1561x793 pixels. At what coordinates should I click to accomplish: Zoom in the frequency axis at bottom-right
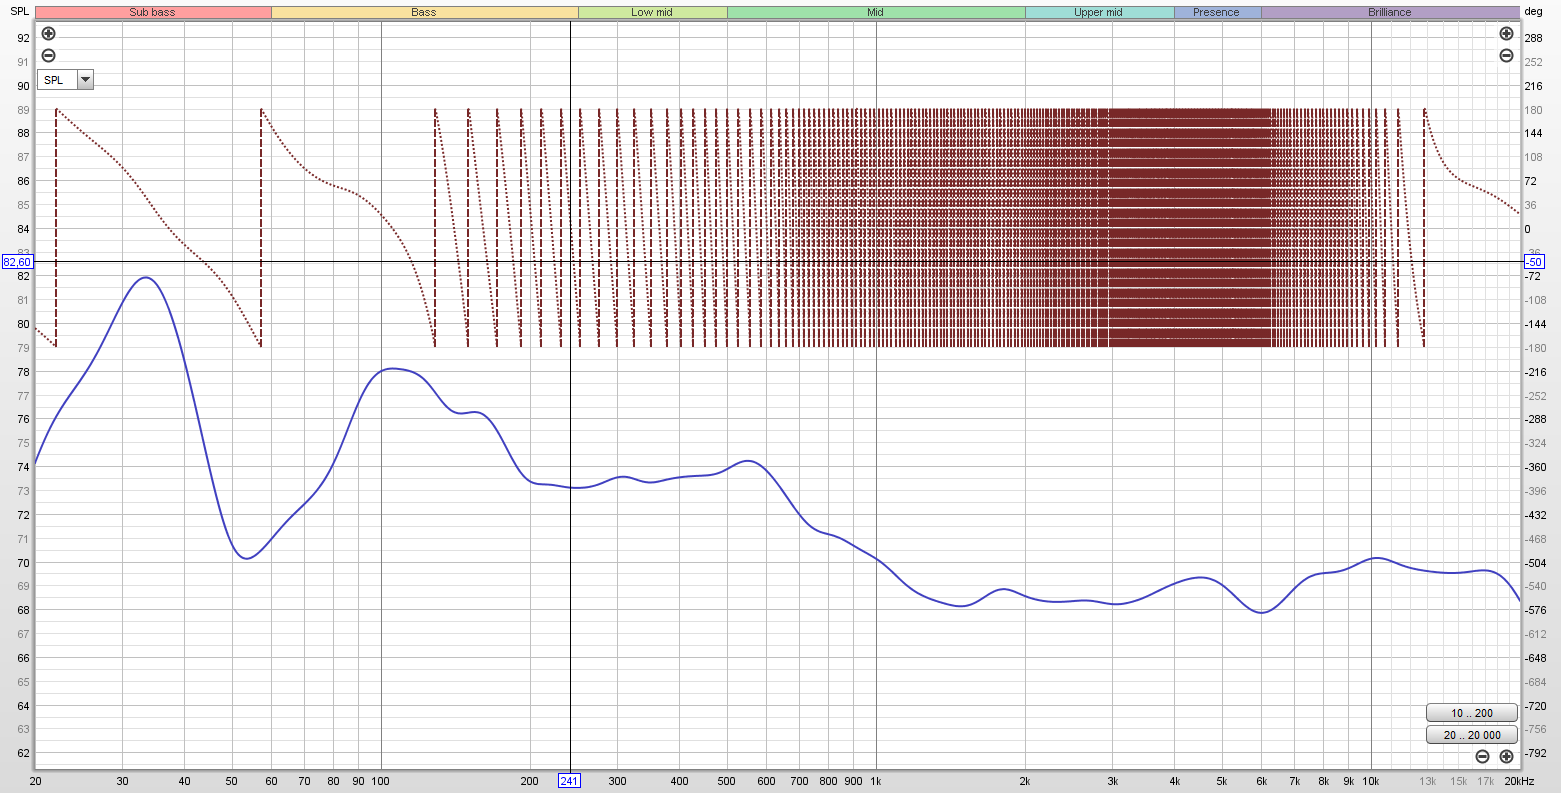[1506, 757]
